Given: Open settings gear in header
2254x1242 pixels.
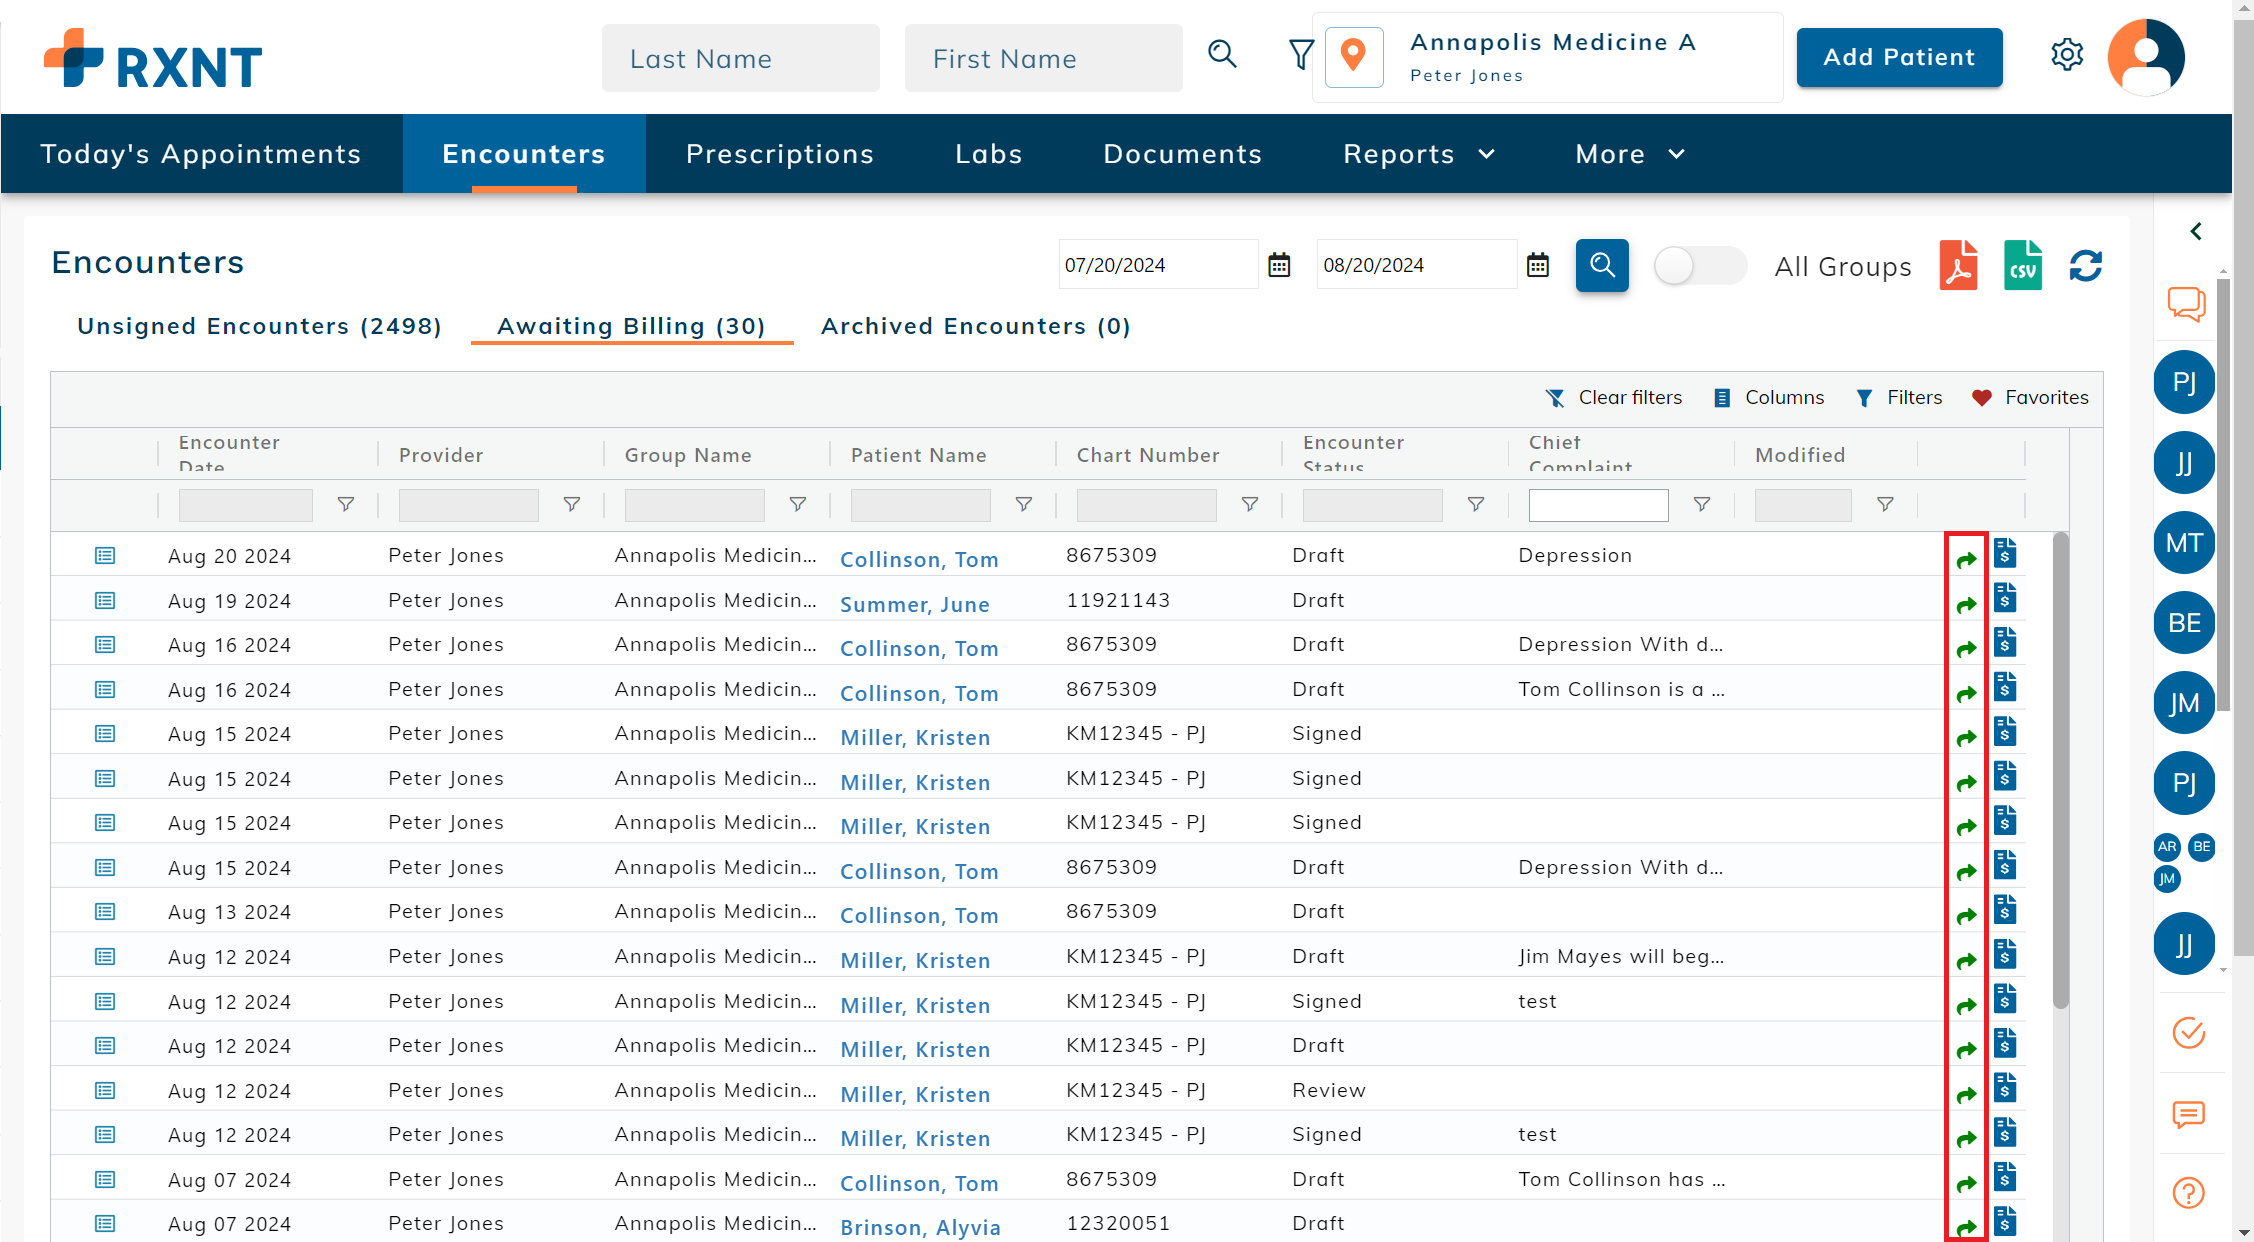Looking at the screenshot, I should point(2066,55).
